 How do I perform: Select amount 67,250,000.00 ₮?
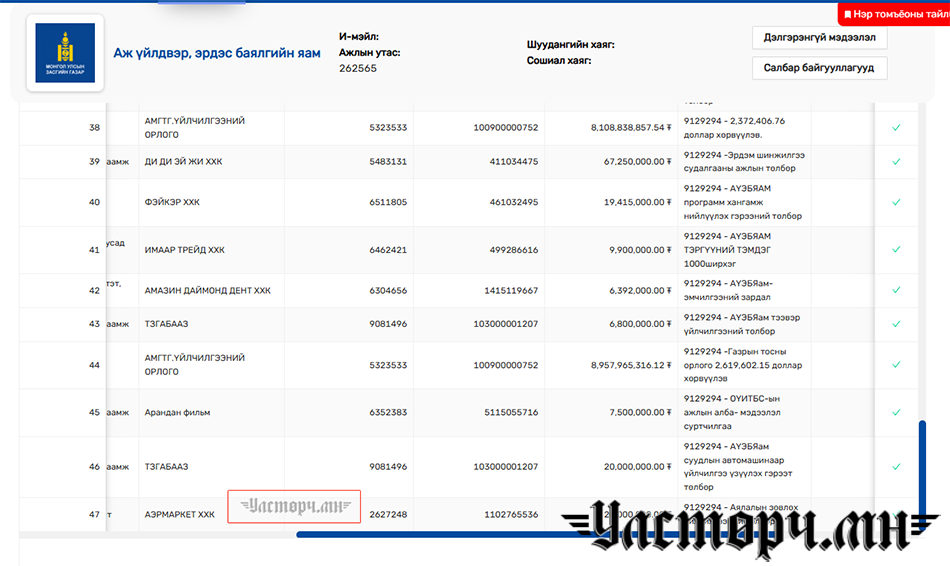[637, 161]
